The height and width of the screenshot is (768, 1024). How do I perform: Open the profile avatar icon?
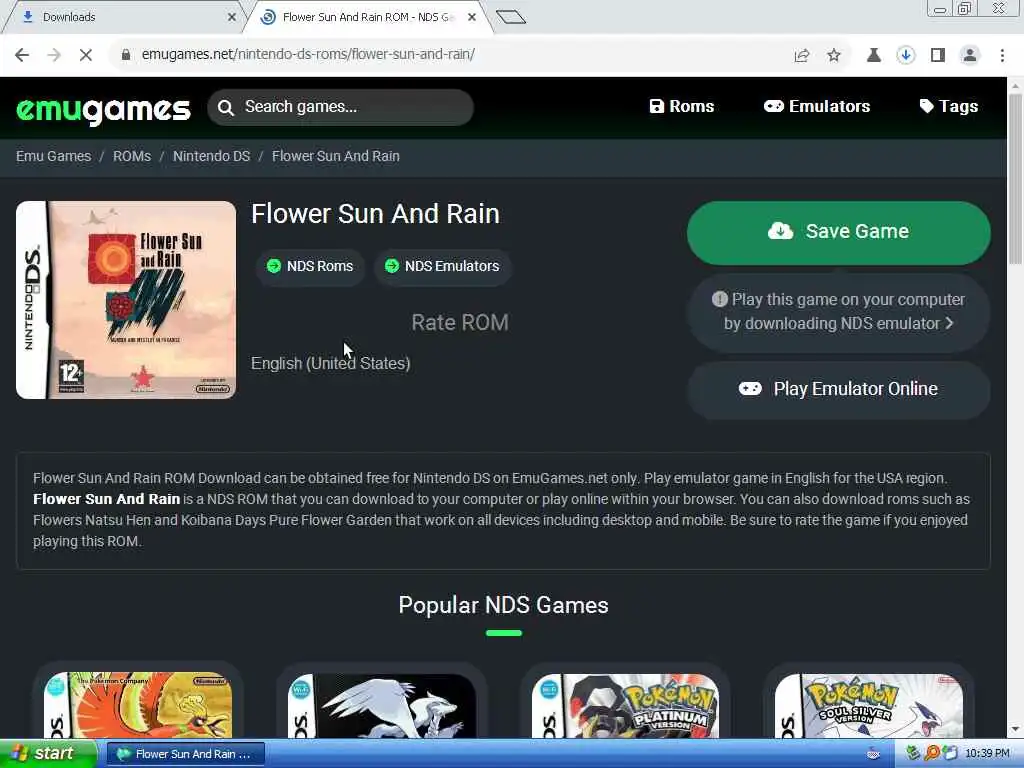pyautogui.click(x=970, y=56)
